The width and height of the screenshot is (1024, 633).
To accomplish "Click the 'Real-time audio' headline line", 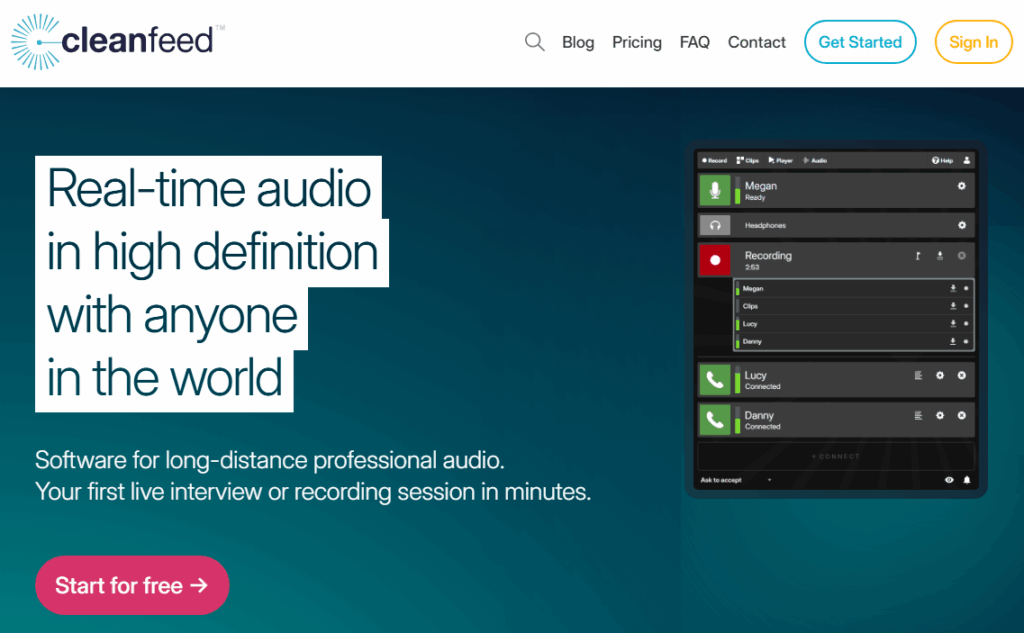I will (x=209, y=189).
